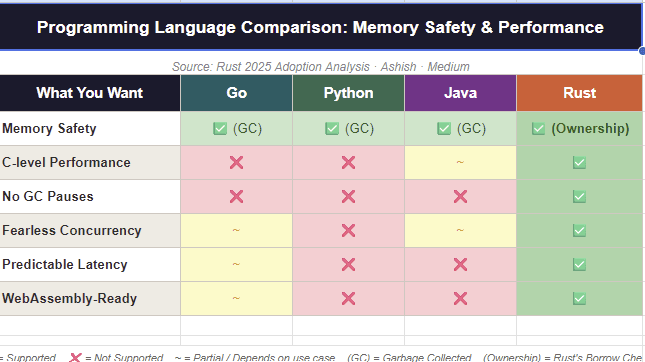645x362 pixels.
Task: Select the Java column header
Action: [x=460, y=93]
